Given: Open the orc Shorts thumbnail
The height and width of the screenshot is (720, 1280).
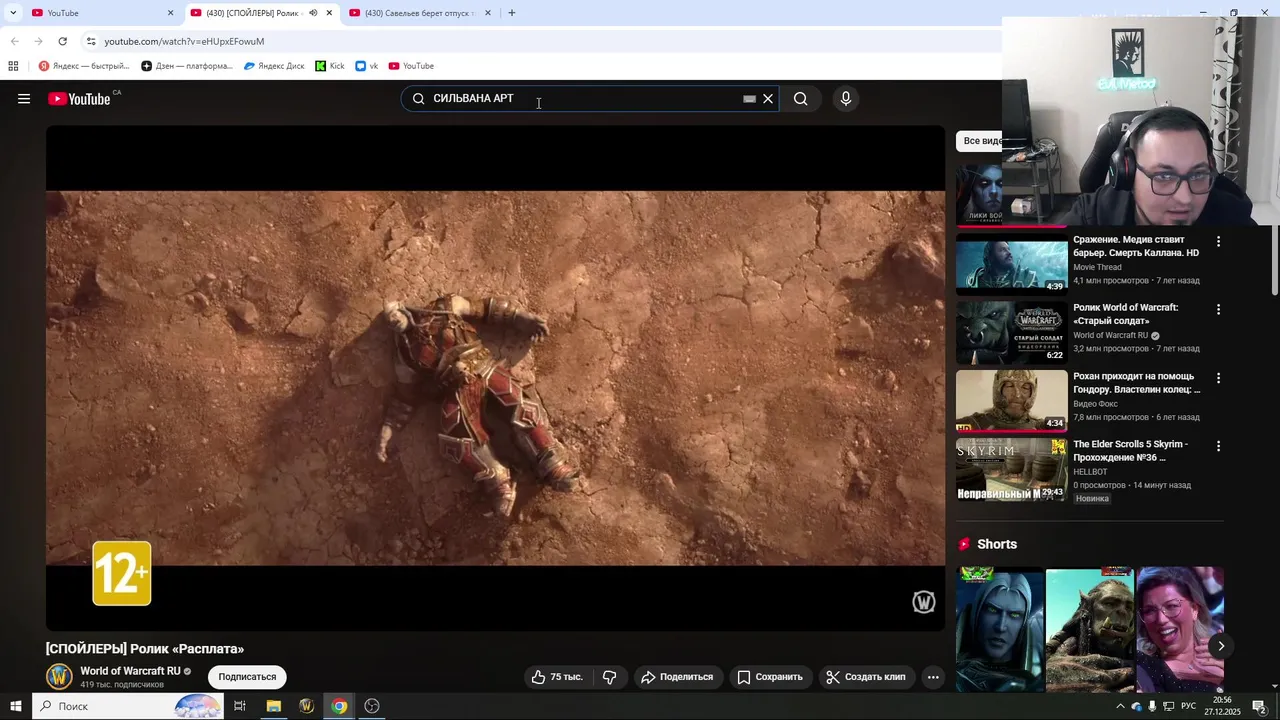Looking at the screenshot, I should coord(1089,629).
